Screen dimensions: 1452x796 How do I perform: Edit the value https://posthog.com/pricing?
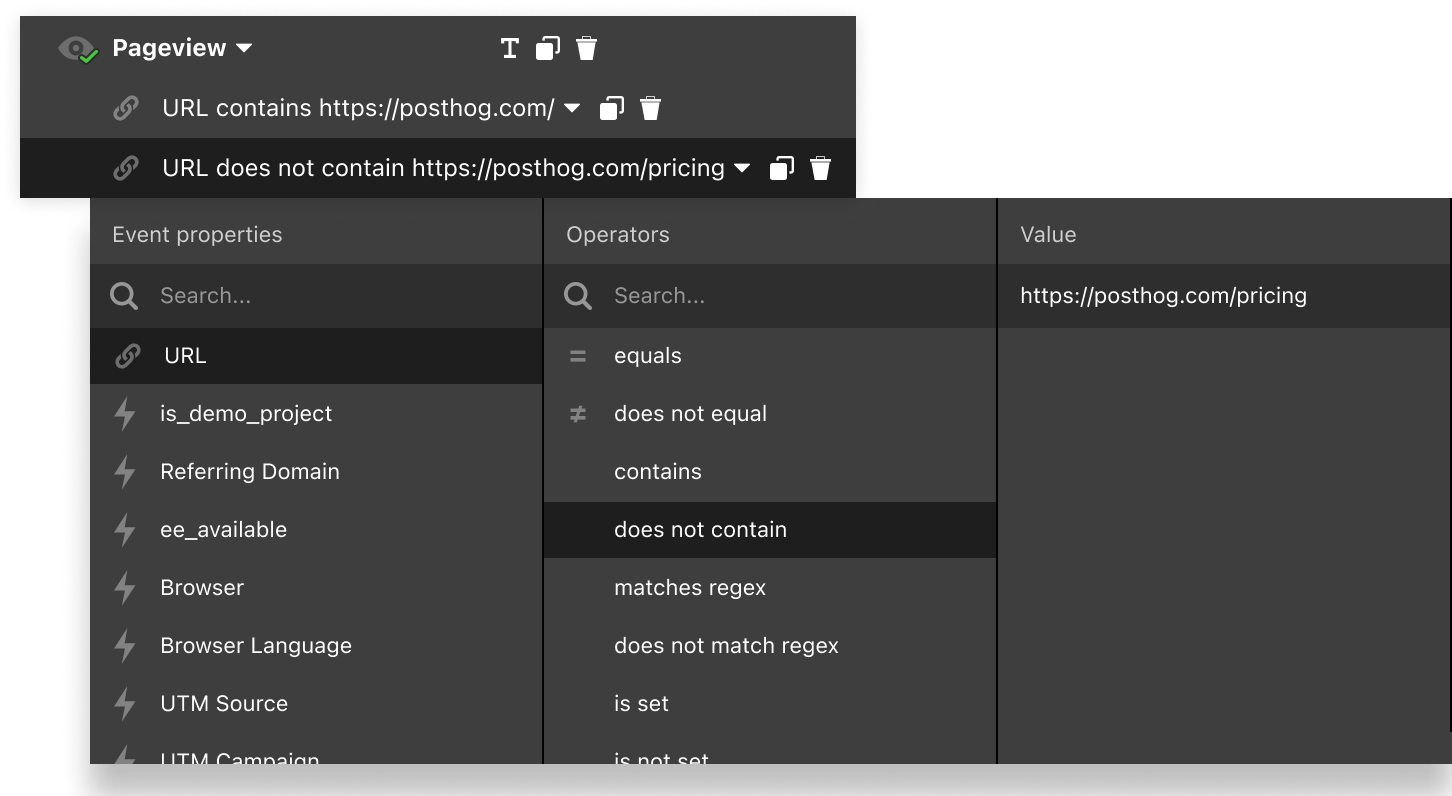point(1224,296)
